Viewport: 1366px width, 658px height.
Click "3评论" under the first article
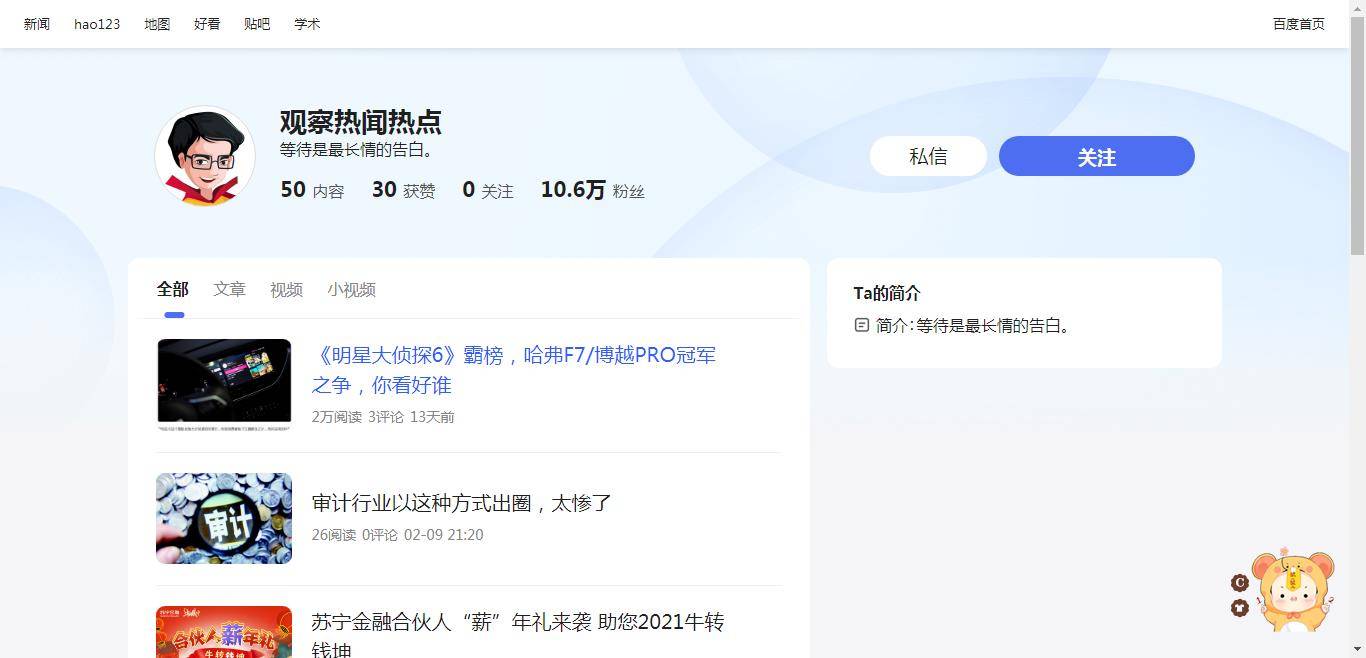(x=386, y=417)
